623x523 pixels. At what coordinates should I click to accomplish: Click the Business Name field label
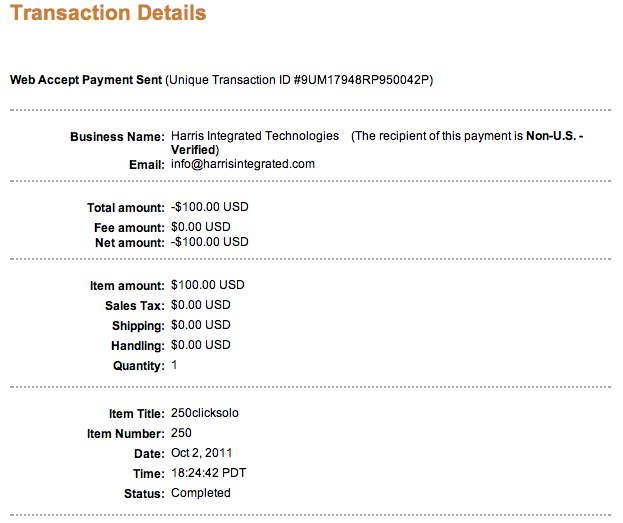117,136
